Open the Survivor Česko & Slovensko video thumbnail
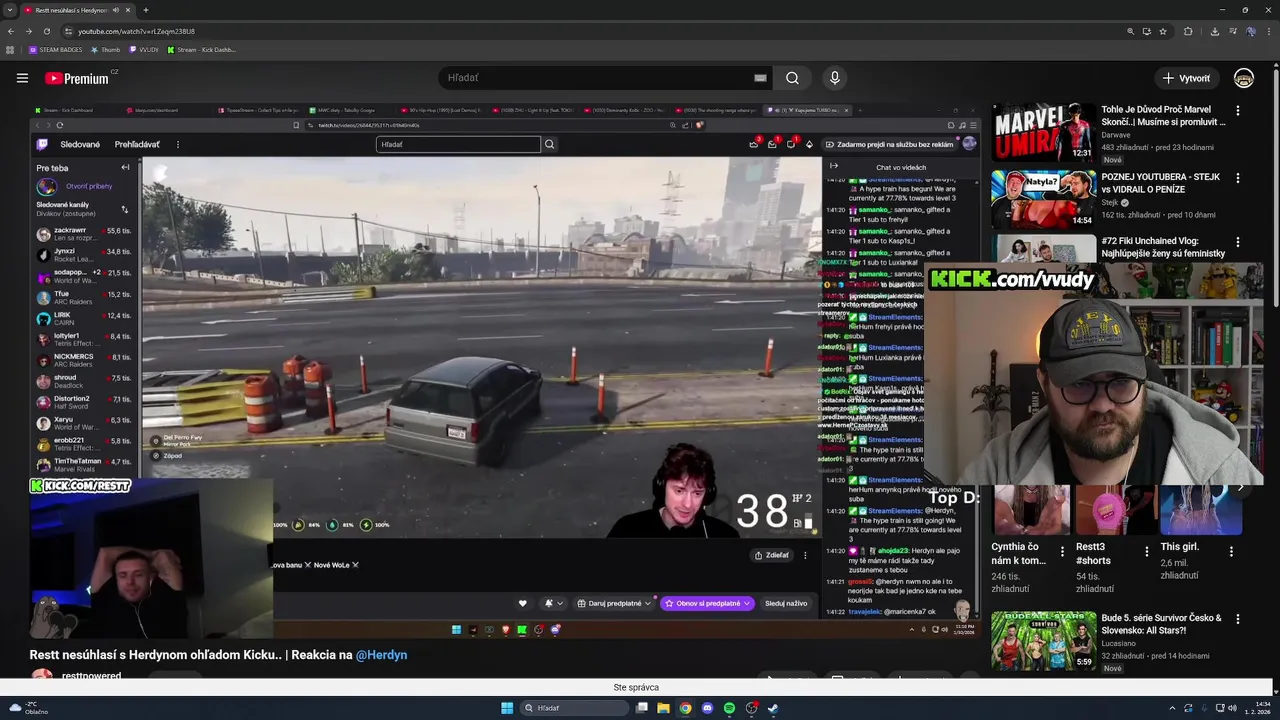Viewport: 1280px width, 720px height. pyautogui.click(x=1043, y=640)
